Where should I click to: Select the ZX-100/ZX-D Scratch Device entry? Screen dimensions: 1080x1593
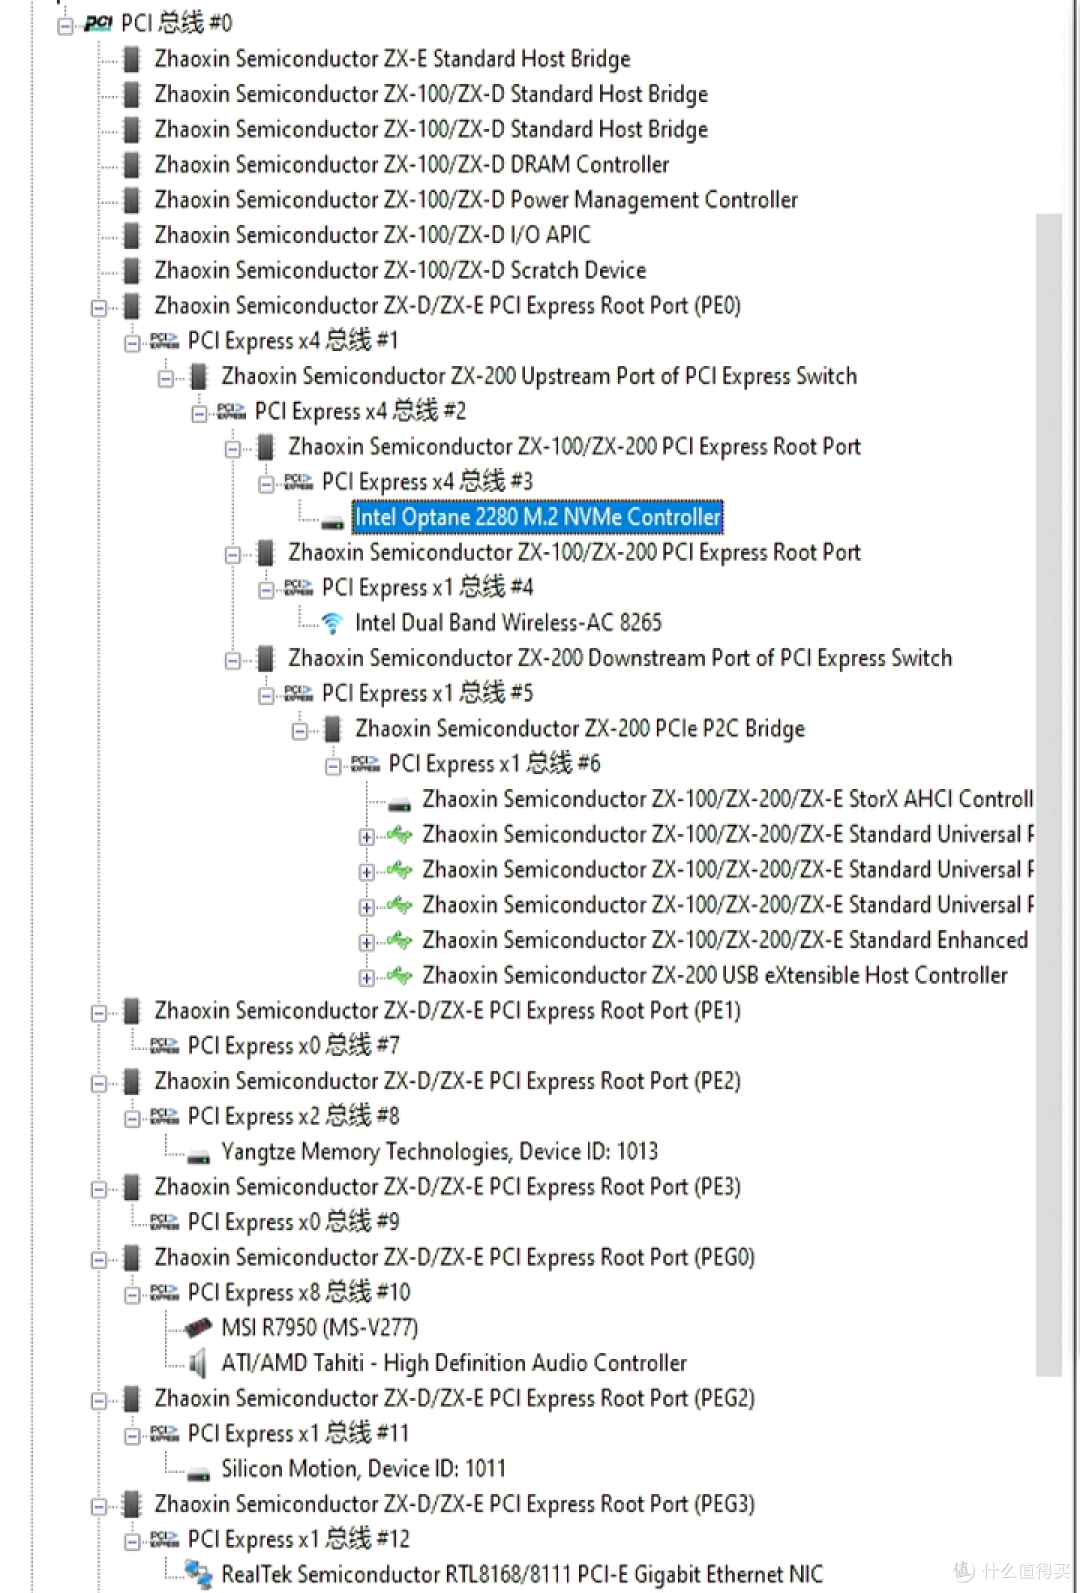coord(400,270)
